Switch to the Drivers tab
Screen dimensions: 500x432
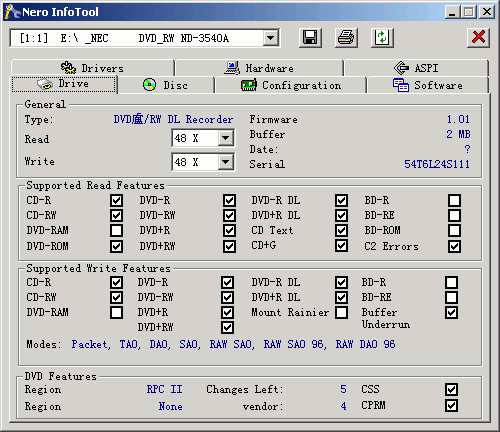coord(92,68)
